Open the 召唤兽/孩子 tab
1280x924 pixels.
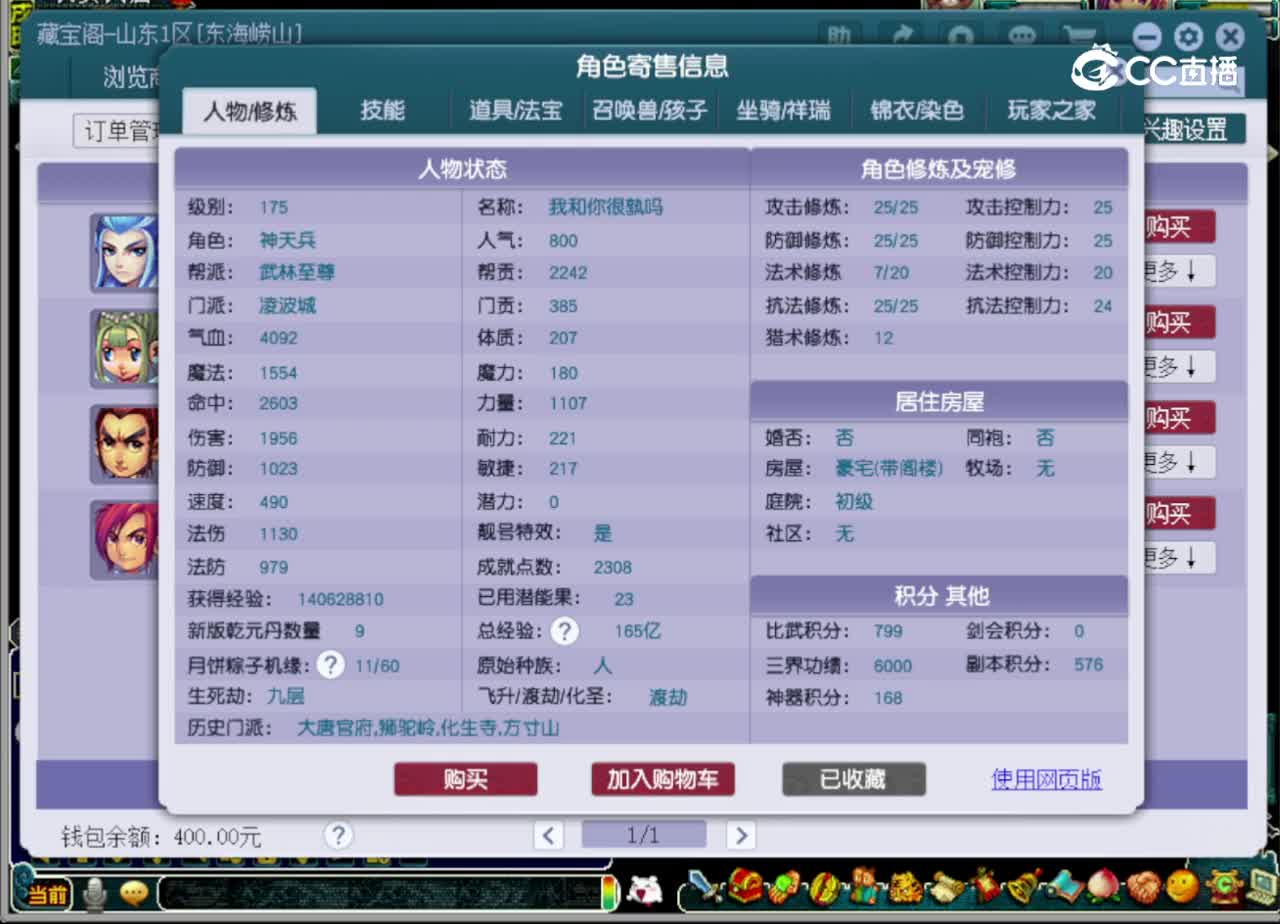(x=649, y=112)
